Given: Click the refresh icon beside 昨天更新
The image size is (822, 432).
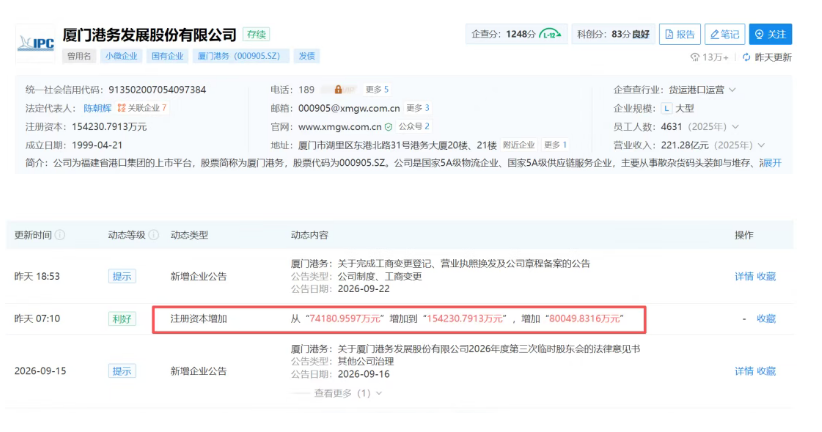Looking at the screenshot, I should pos(746,57).
